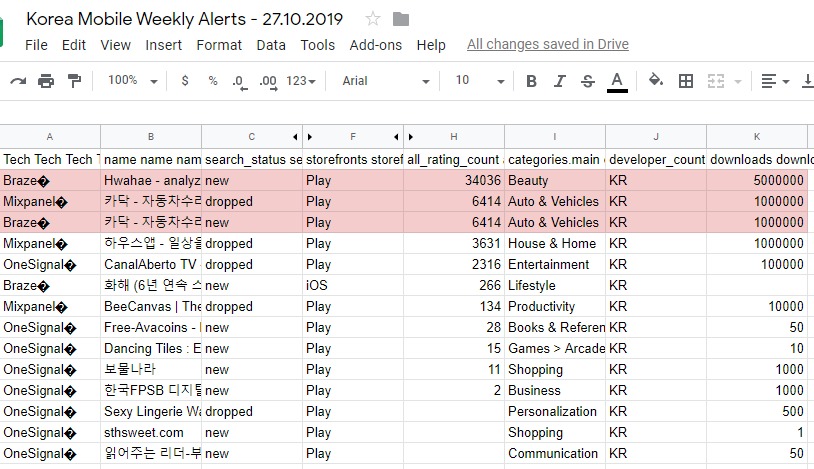Open the font size 10 dropdown

(x=475, y=81)
